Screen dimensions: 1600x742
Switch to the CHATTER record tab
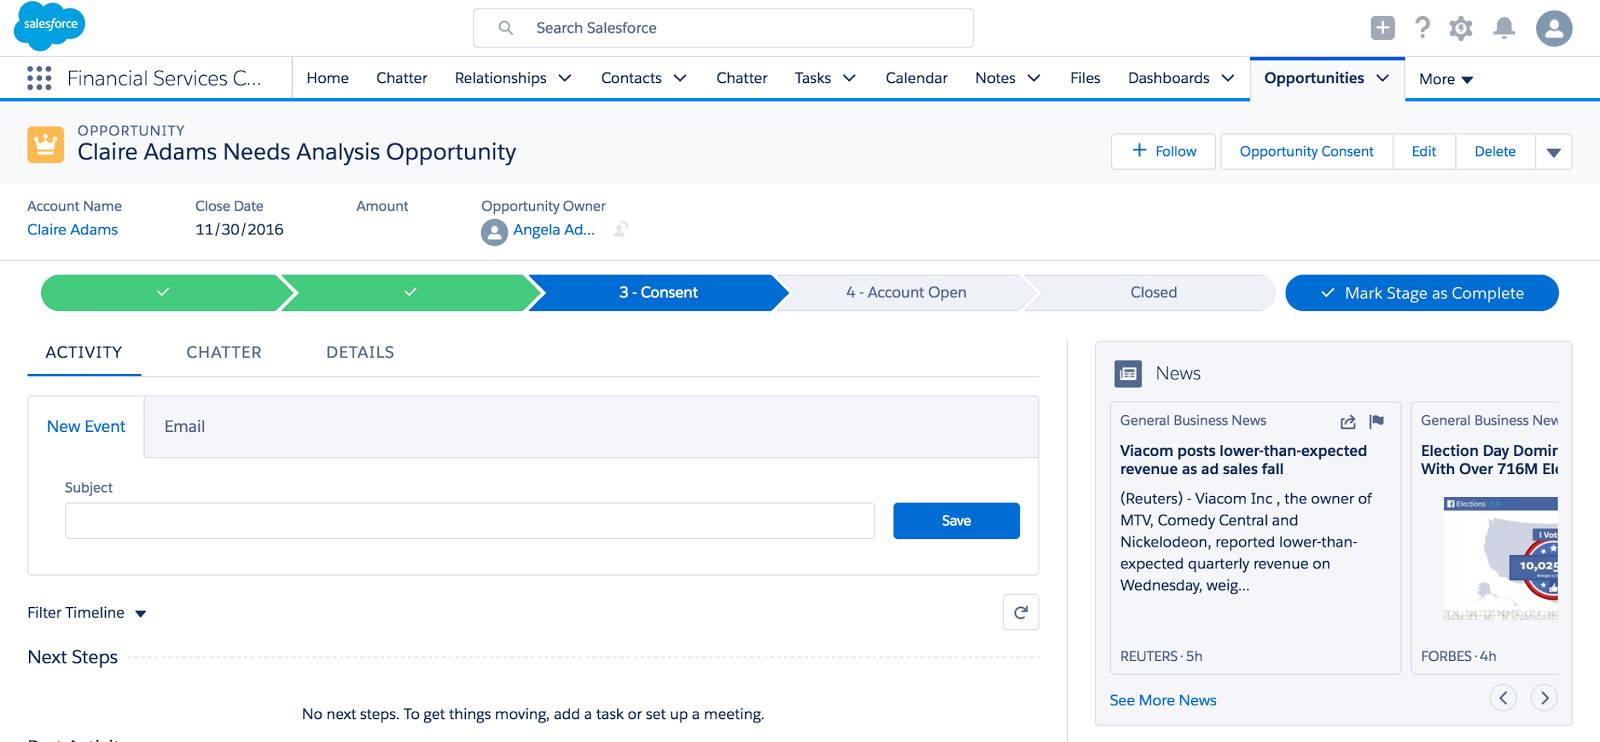(x=224, y=352)
